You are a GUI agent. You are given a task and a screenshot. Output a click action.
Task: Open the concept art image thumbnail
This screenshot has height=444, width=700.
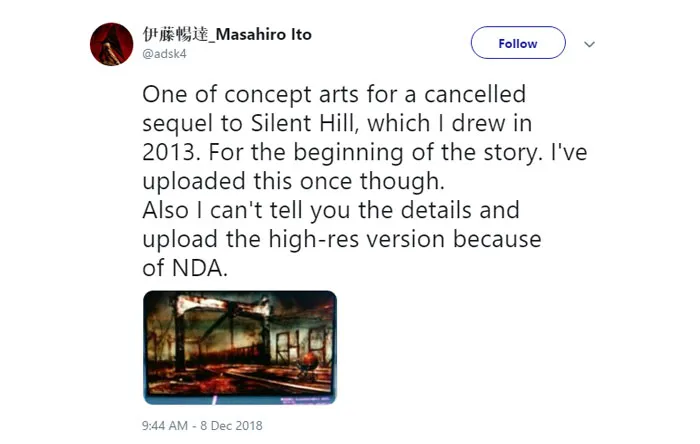tap(240, 347)
